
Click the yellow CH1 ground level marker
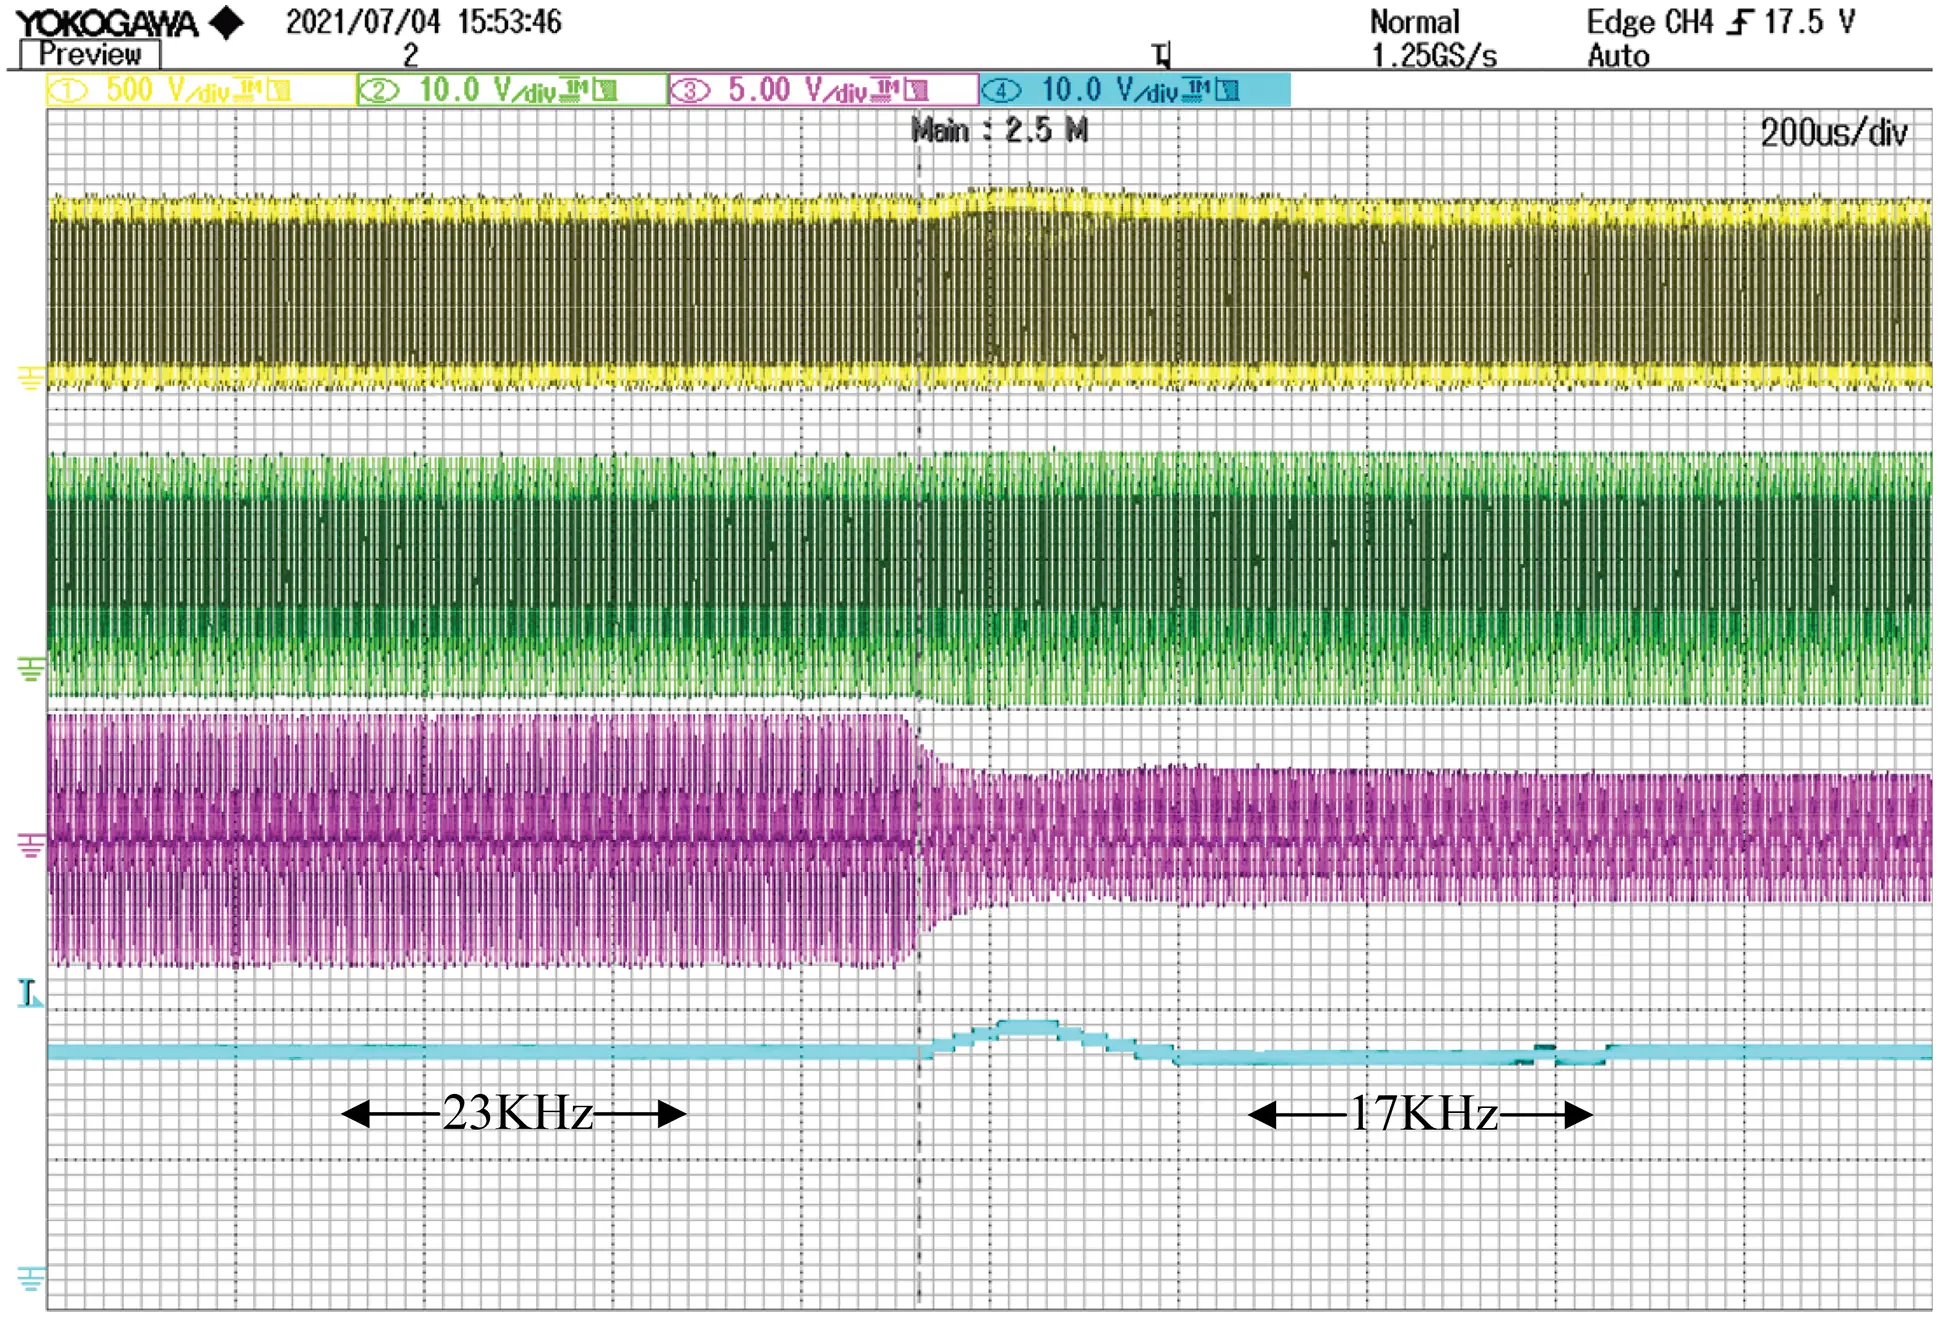[30, 378]
